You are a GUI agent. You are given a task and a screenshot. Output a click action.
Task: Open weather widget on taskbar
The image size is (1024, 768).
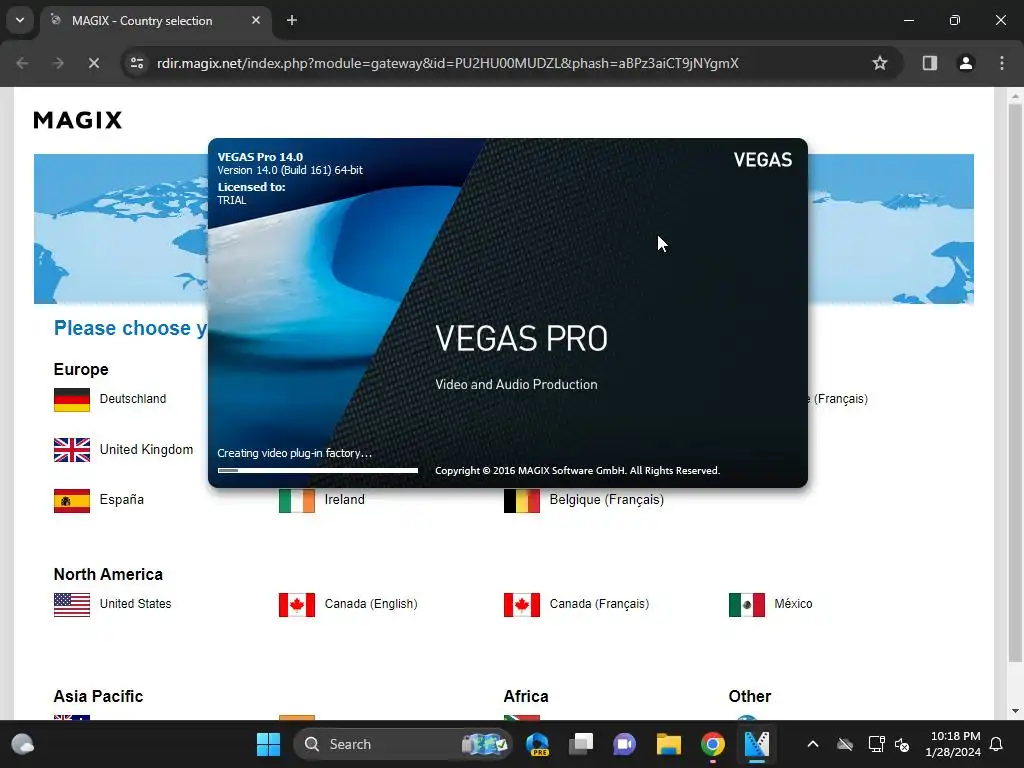pyautogui.click(x=23, y=744)
